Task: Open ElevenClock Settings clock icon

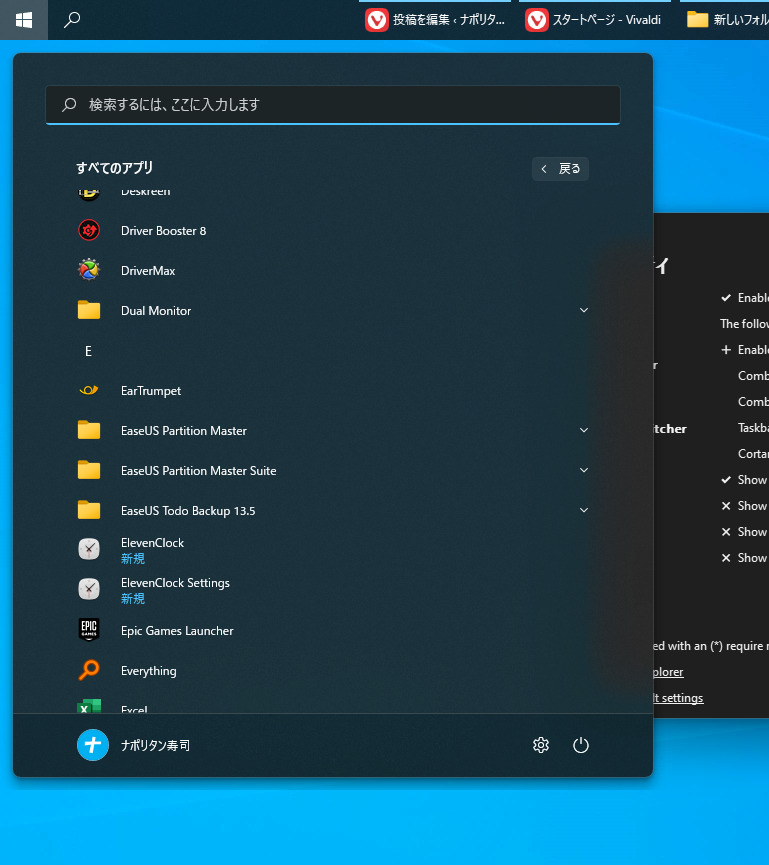Action: (x=89, y=589)
